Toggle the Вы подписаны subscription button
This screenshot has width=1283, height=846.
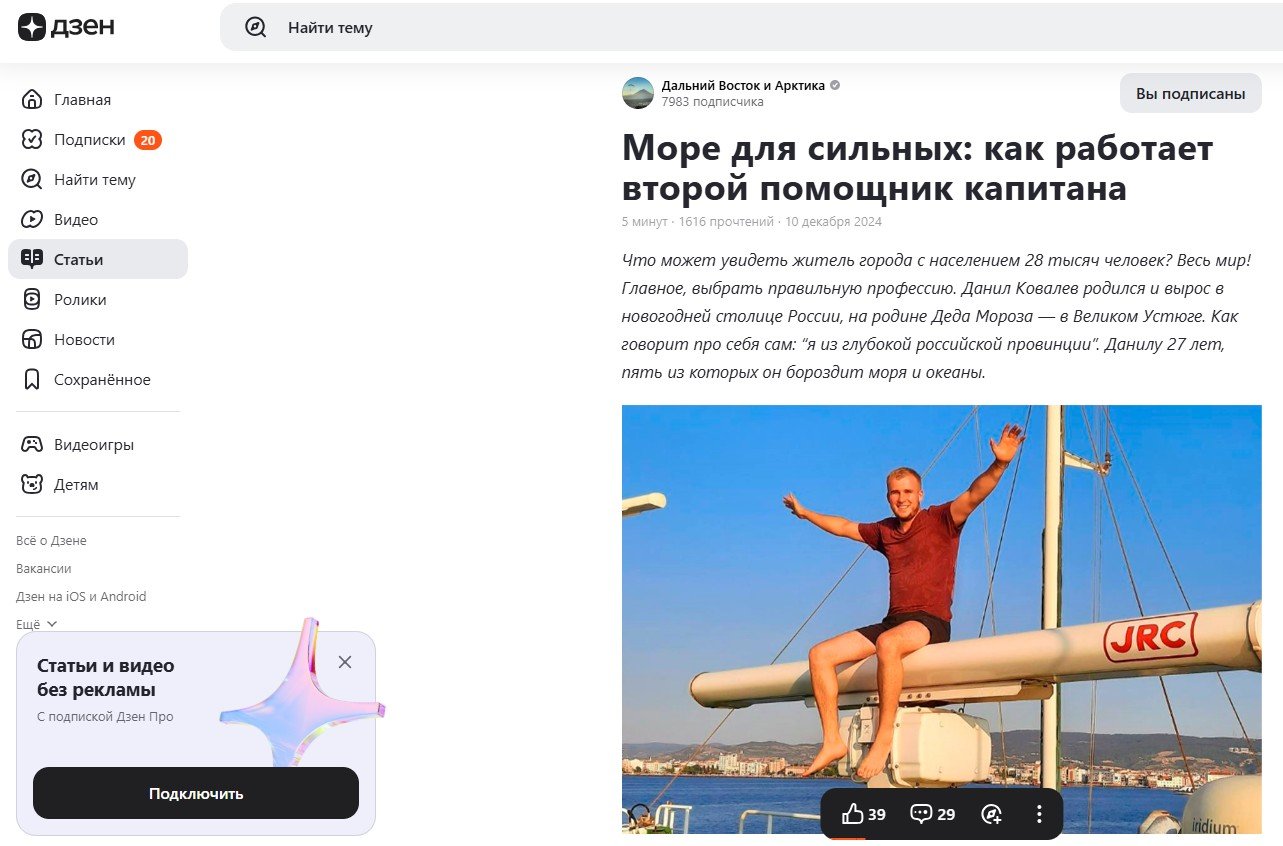1191,94
